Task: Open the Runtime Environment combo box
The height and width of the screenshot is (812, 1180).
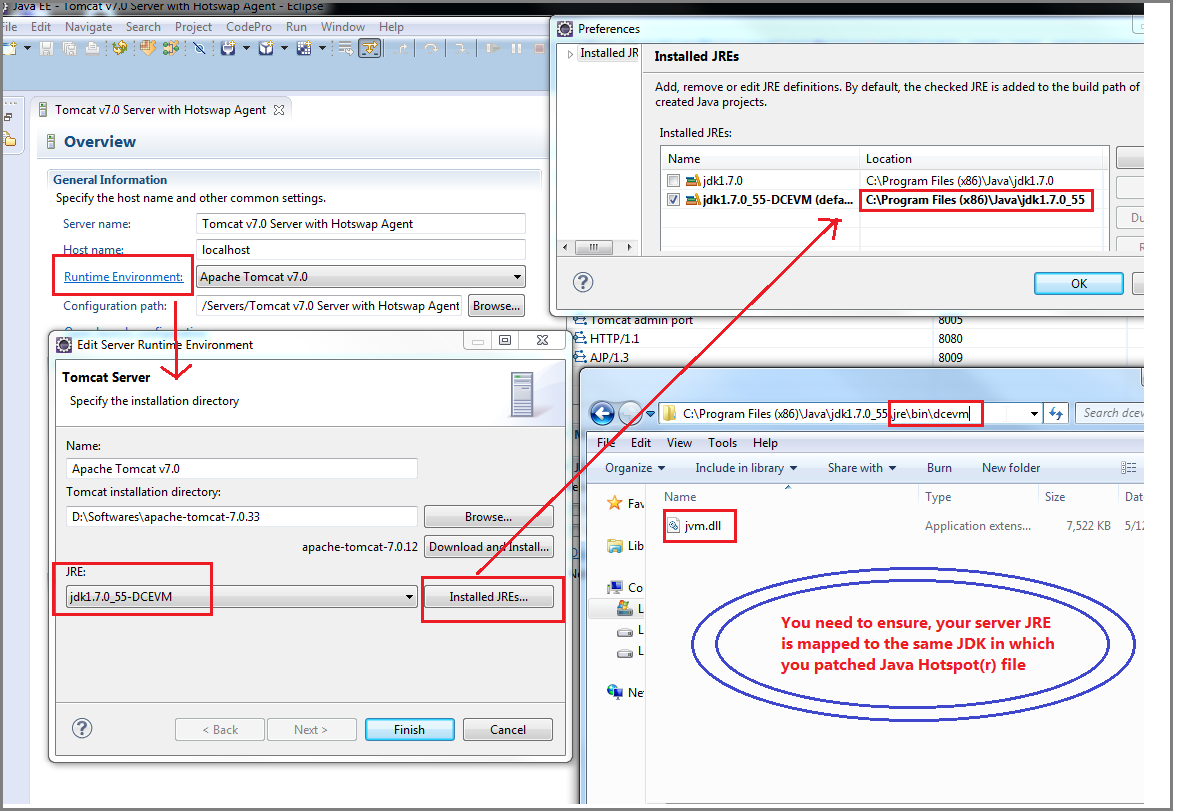Action: (x=360, y=276)
